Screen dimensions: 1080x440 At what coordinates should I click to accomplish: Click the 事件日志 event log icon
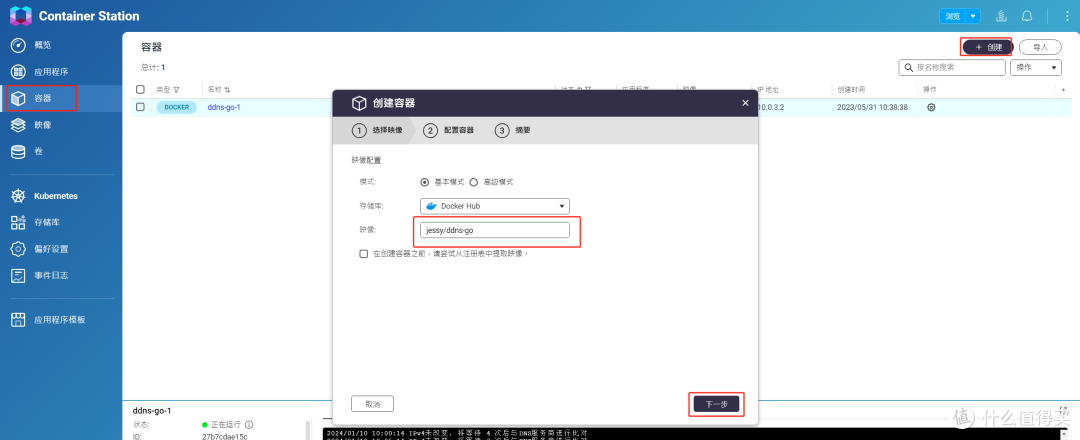pyautogui.click(x=19, y=275)
